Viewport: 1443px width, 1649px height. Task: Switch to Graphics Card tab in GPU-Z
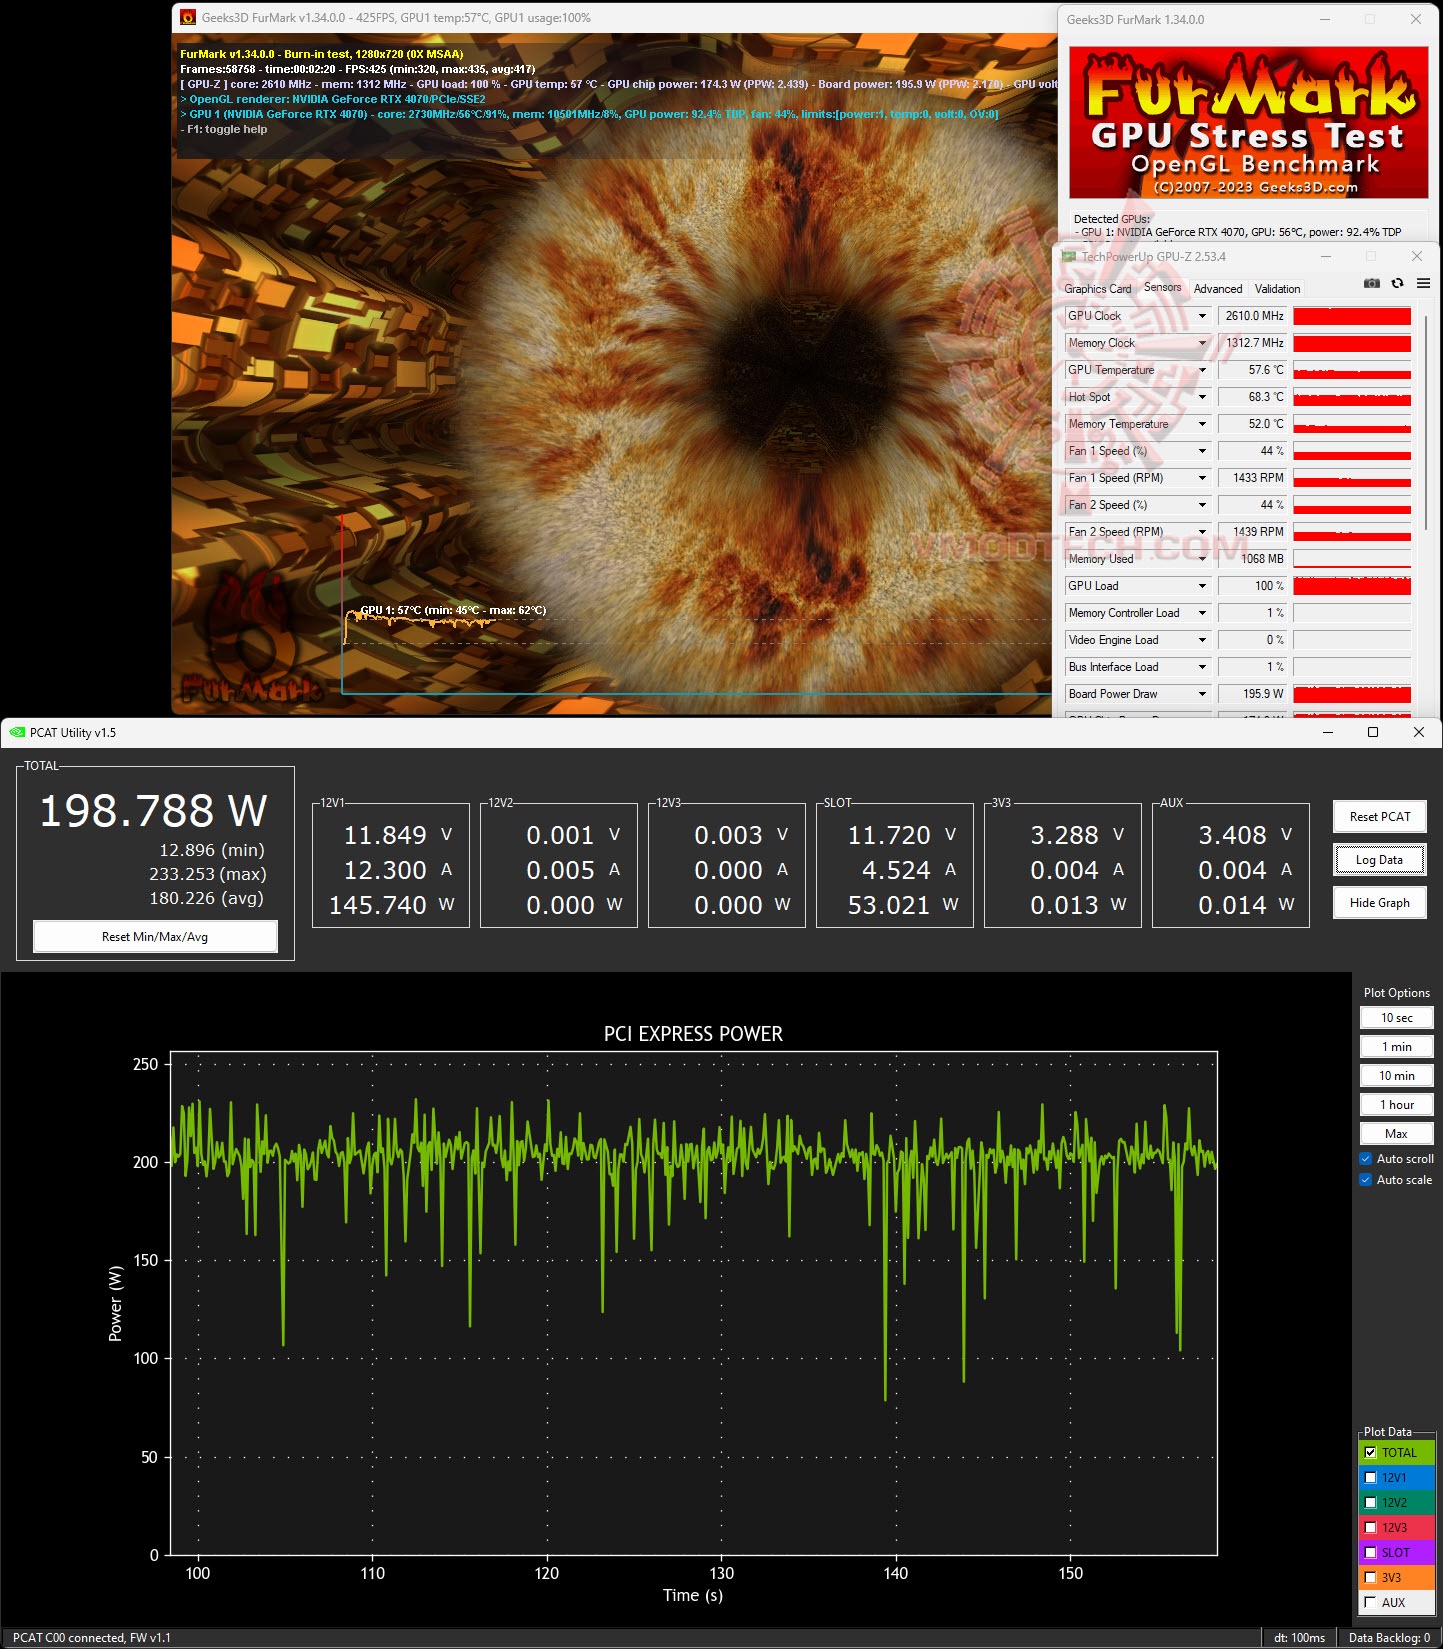[x=1097, y=289]
